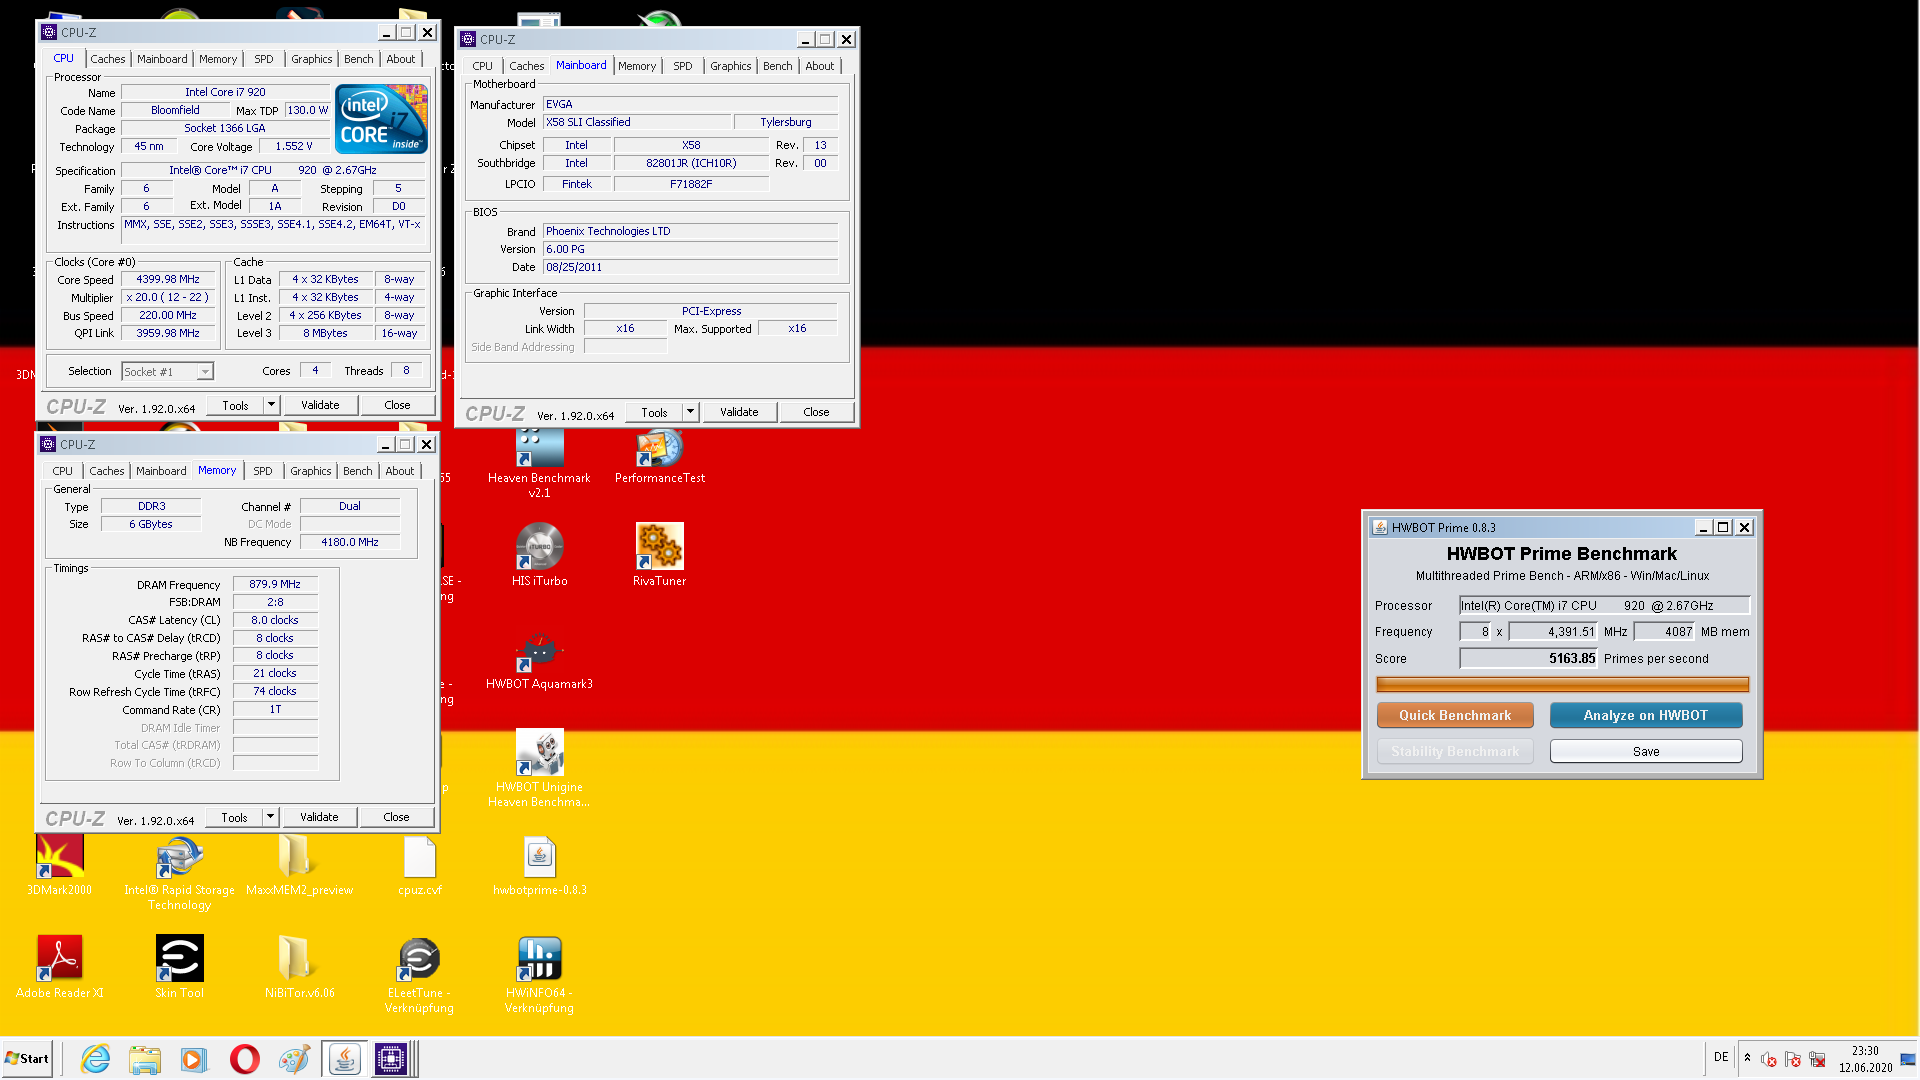This screenshot has height=1080, width=1920.
Task: Open Tools dropdown arrow in CPU window
Action: 271,405
